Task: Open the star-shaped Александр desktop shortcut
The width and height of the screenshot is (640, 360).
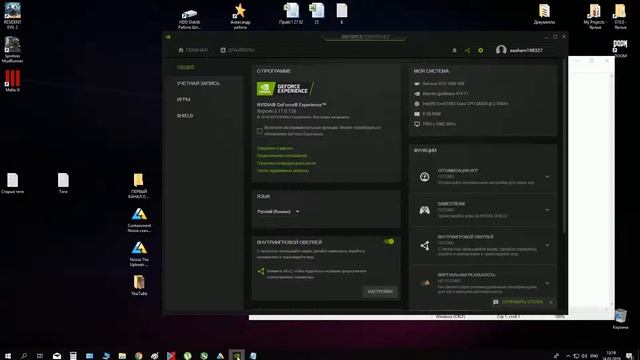Action: [x=240, y=16]
